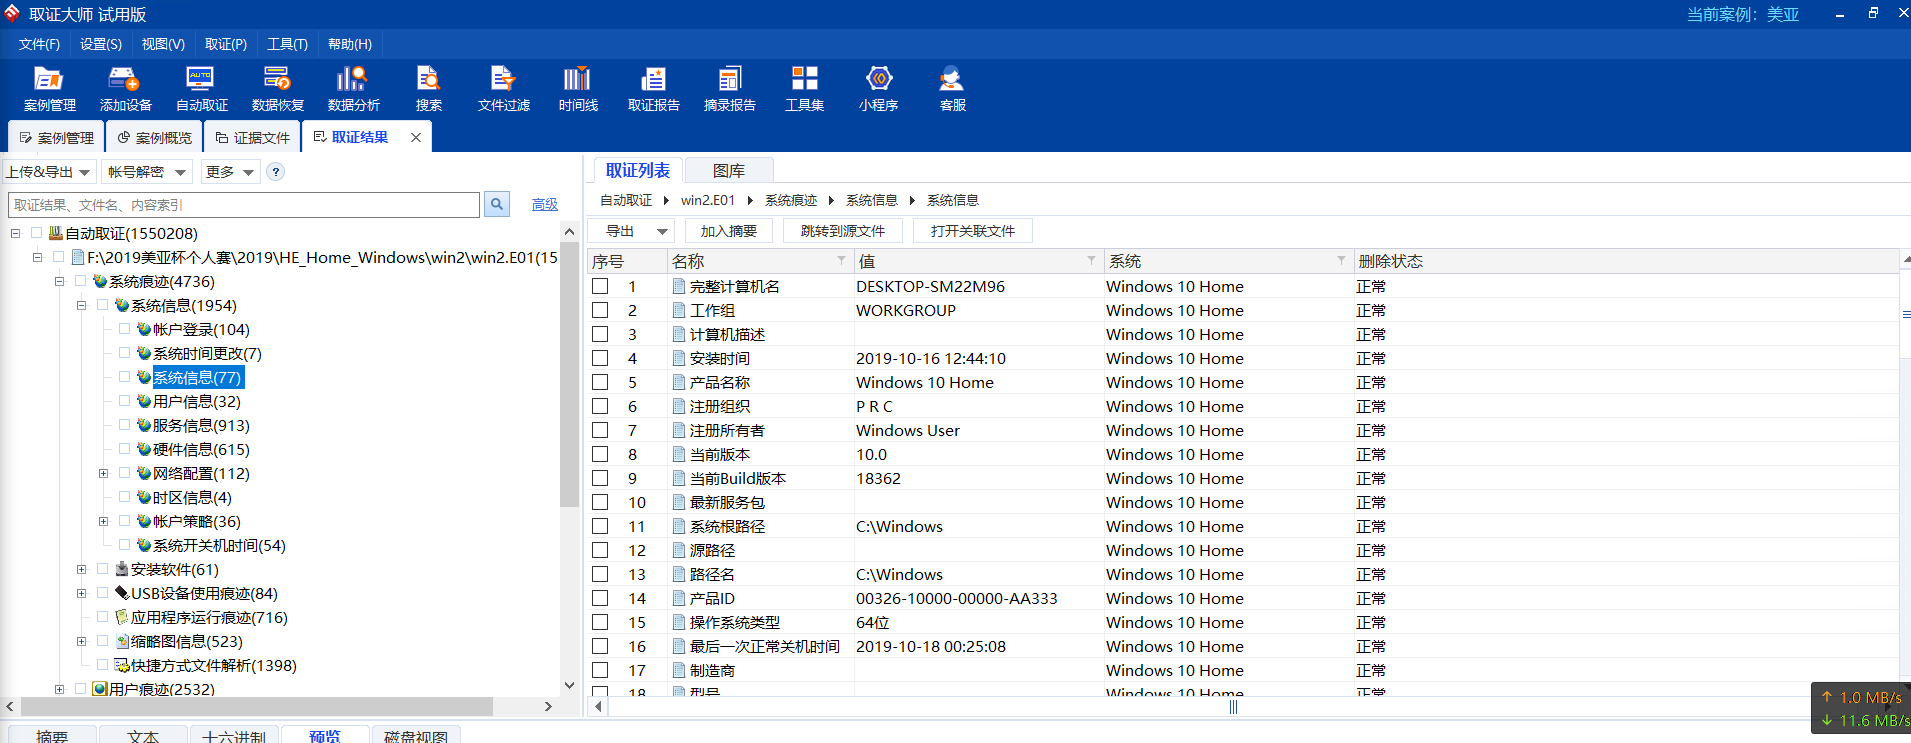
Task: Click the magnifier search button
Action: 496,205
